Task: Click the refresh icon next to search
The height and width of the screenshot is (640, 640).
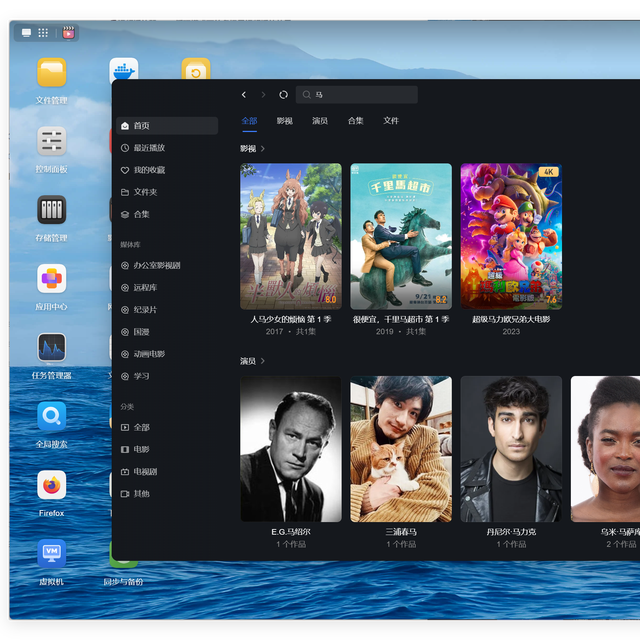Action: pyautogui.click(x=283, y=95)
